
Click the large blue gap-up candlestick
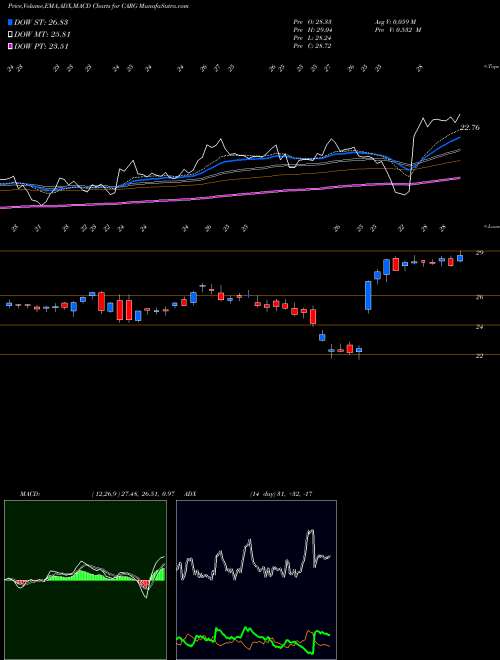pyautogui.click(x=368, y=295)
